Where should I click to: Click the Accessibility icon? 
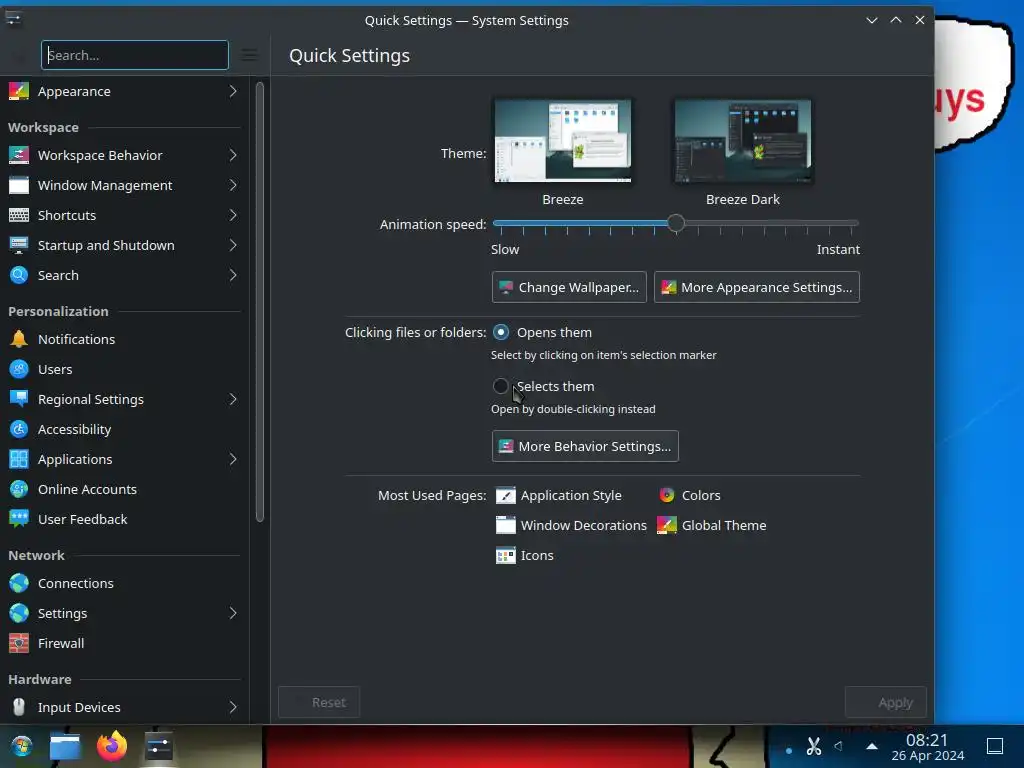pyautogui.click(x=19, y=429)
